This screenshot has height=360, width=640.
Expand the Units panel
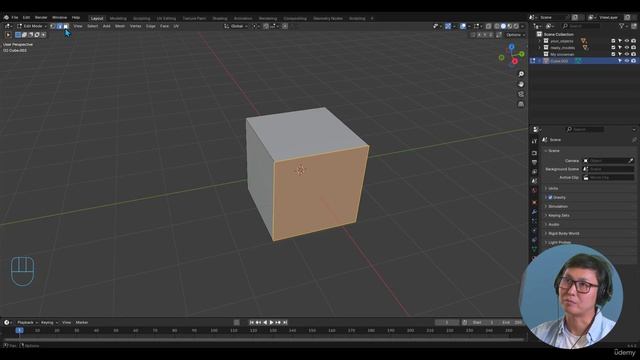click(553, 188)
